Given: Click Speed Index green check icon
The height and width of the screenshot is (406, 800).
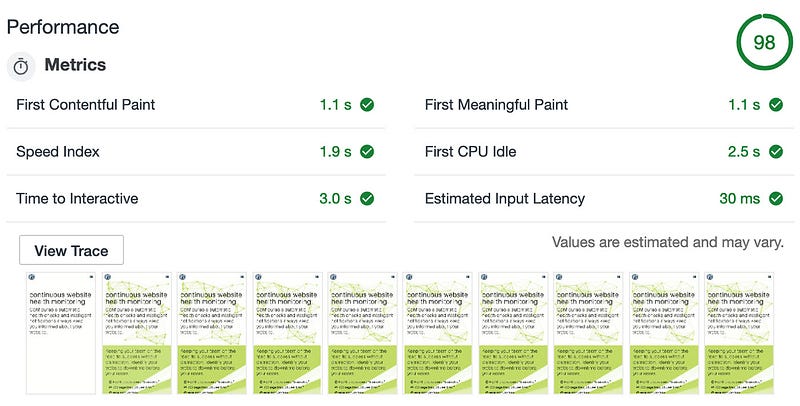Looking at the screenshot, I should 367,151.
